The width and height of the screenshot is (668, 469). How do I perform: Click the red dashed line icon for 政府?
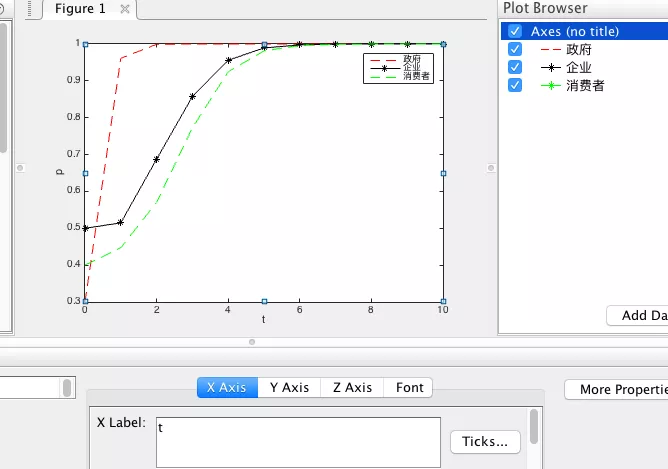(550, 49)
